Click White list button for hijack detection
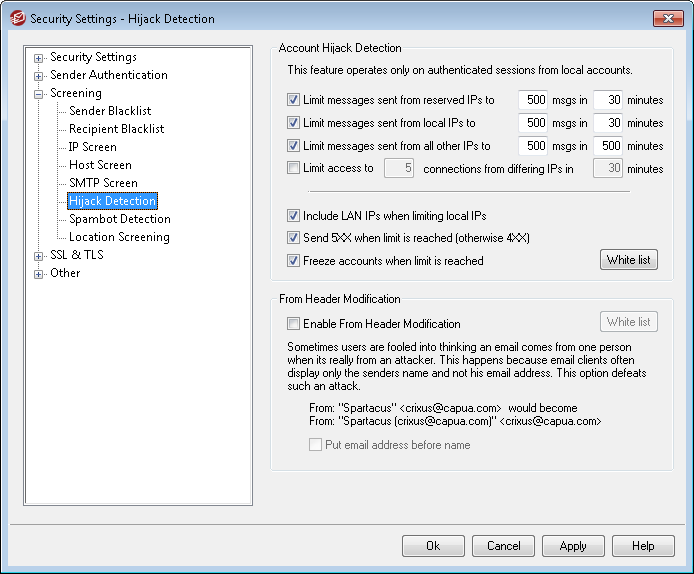Image resolution: width=694 pixels, height=574 pixels. point(628,260)
